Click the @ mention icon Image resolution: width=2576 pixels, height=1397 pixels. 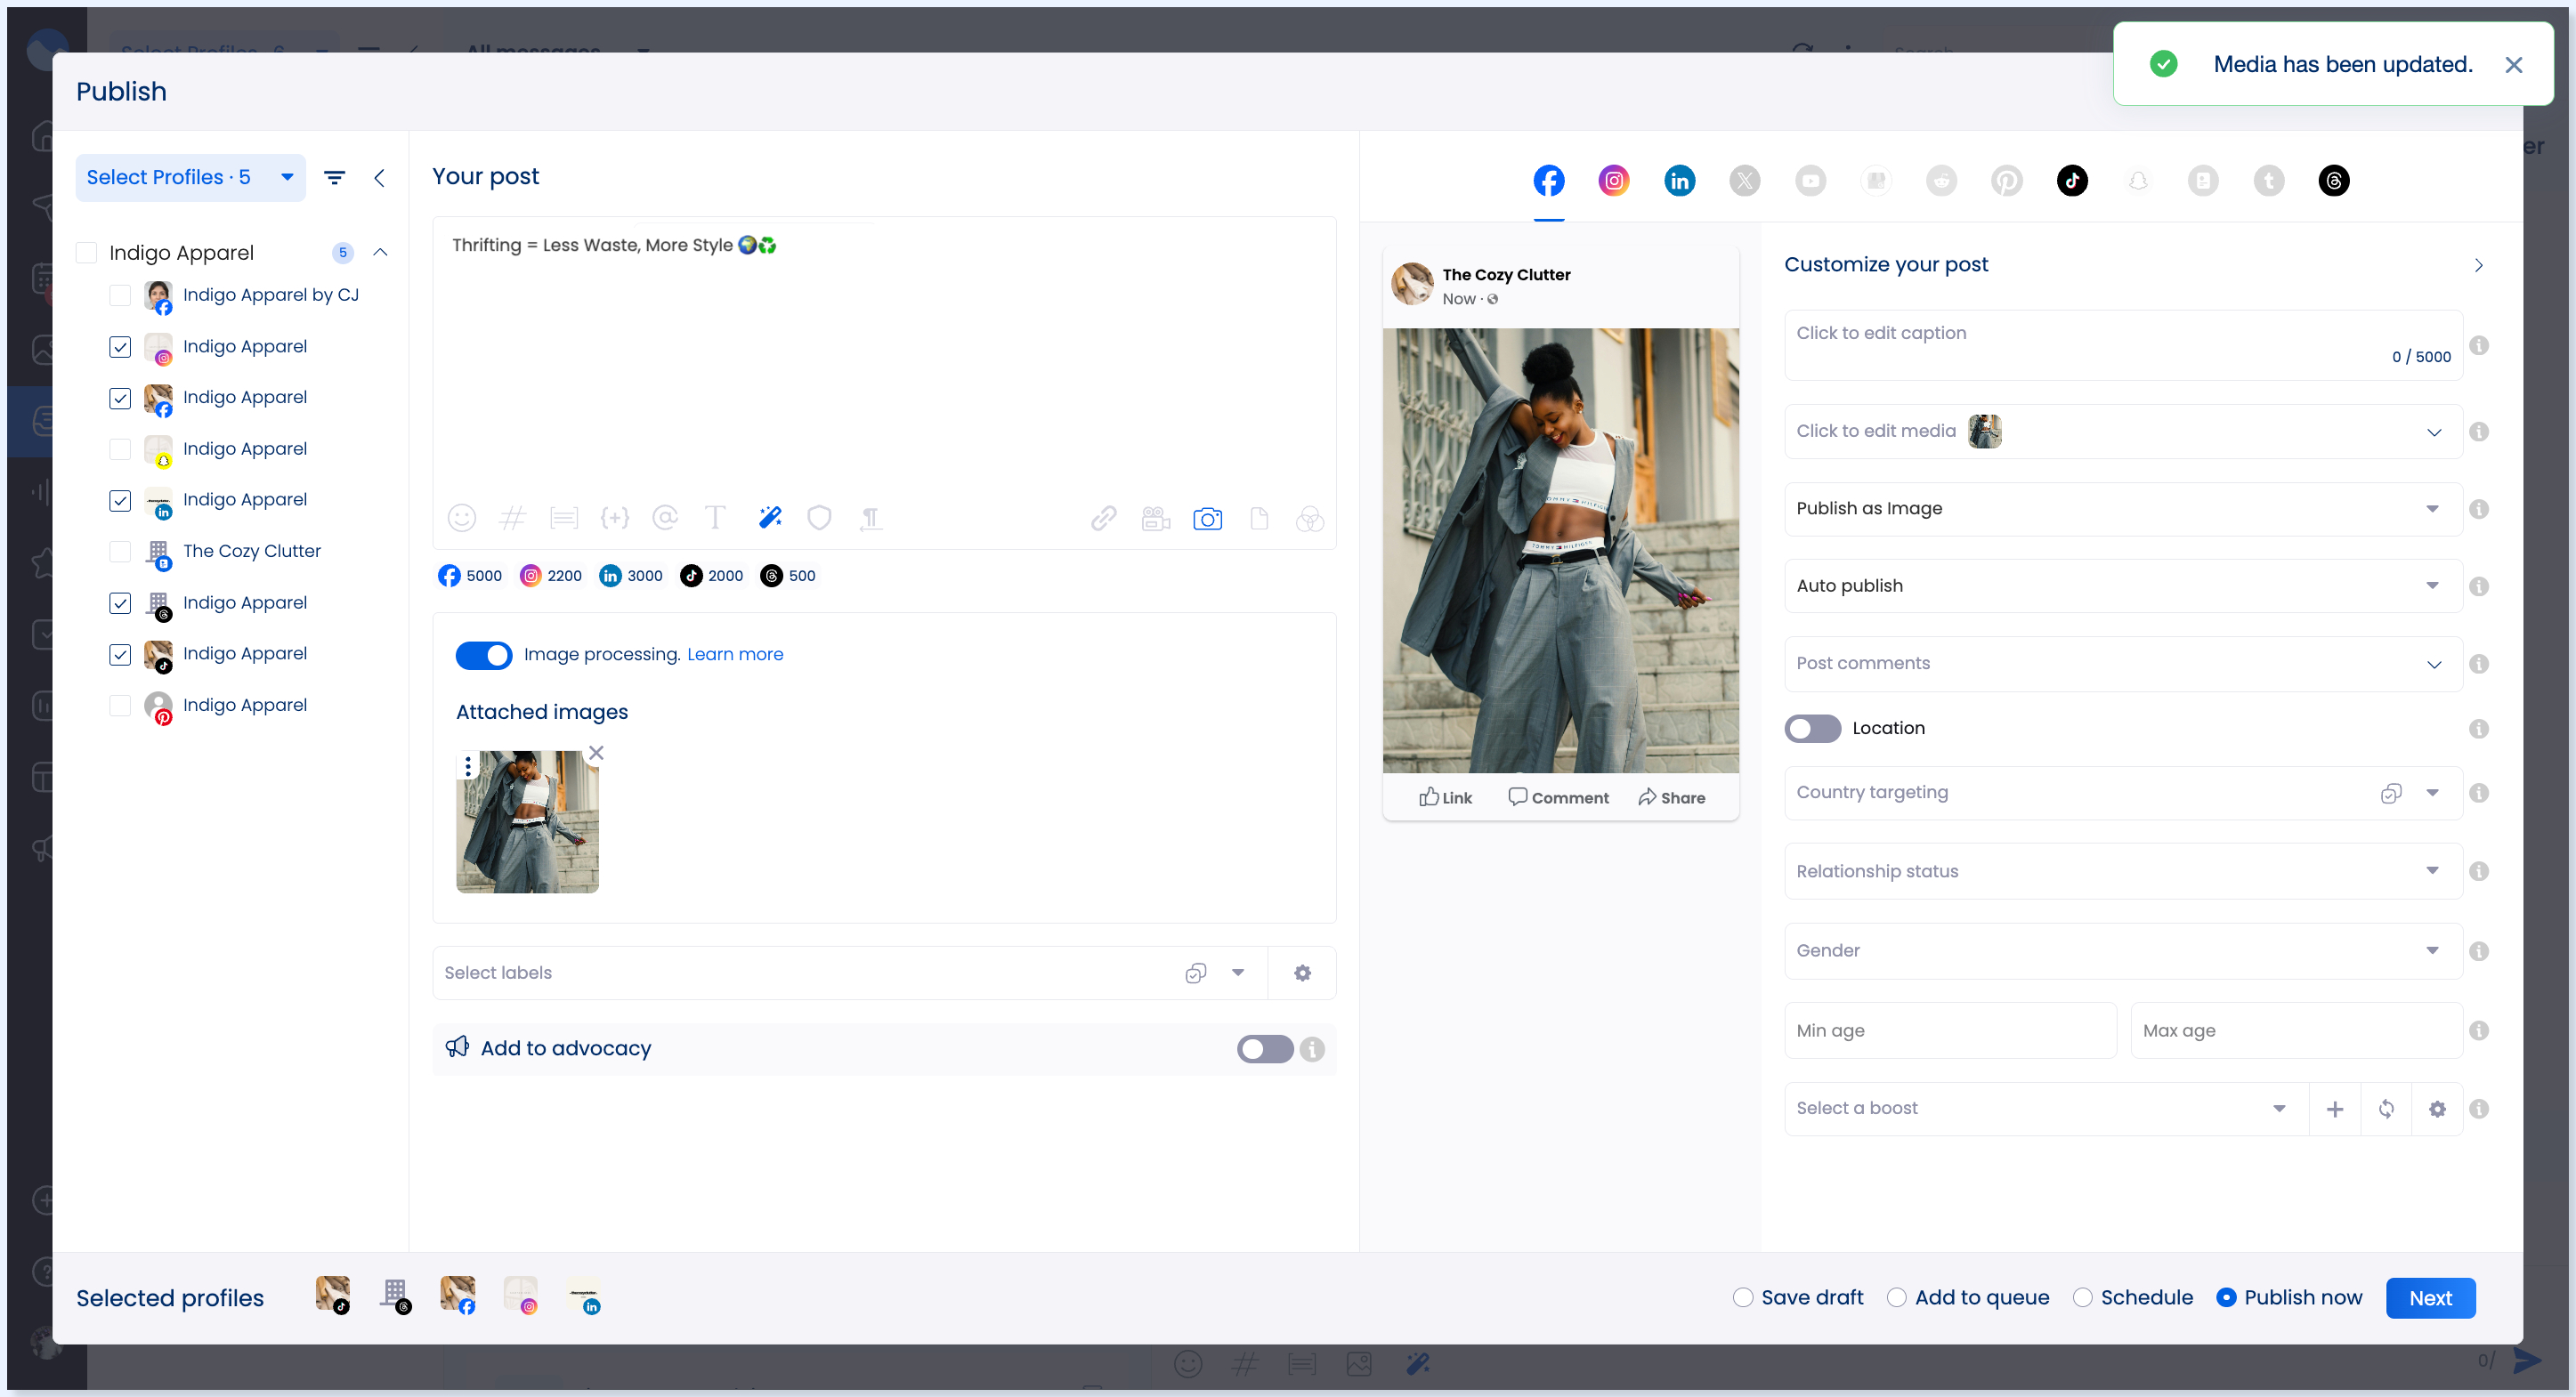tap(665, 518)
